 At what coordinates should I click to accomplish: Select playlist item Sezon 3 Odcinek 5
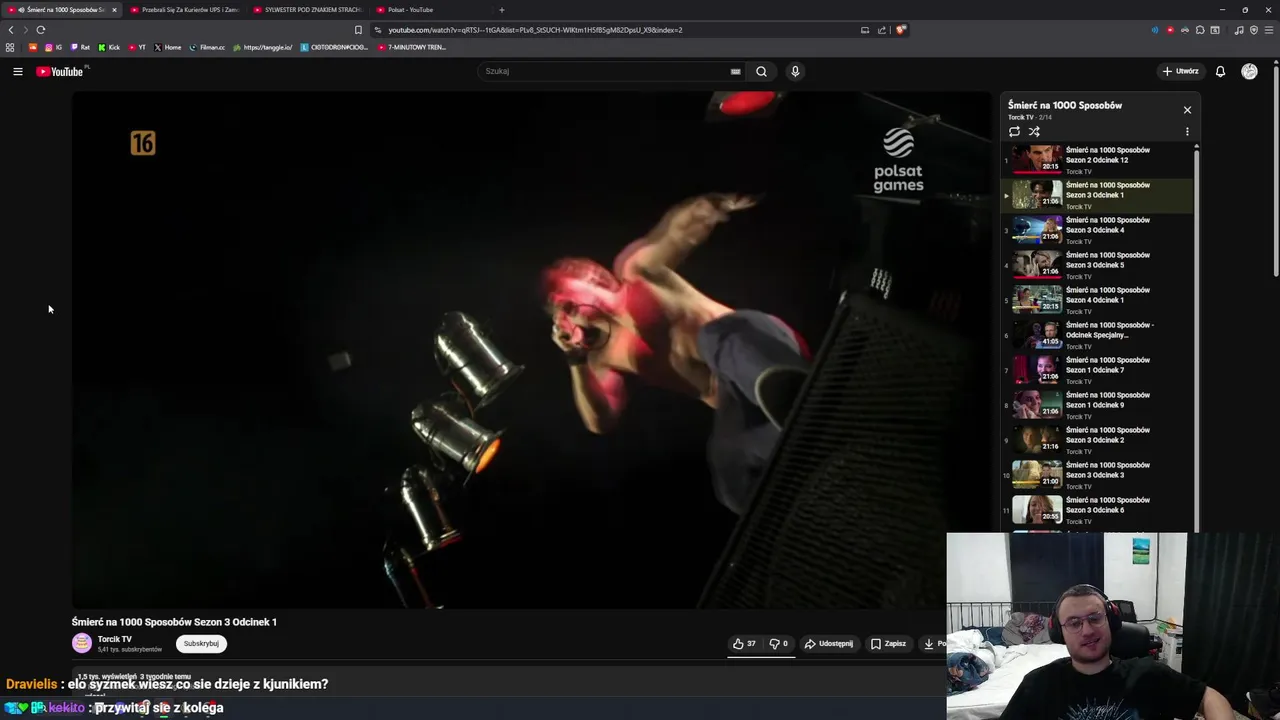(x=1097, y=265)
